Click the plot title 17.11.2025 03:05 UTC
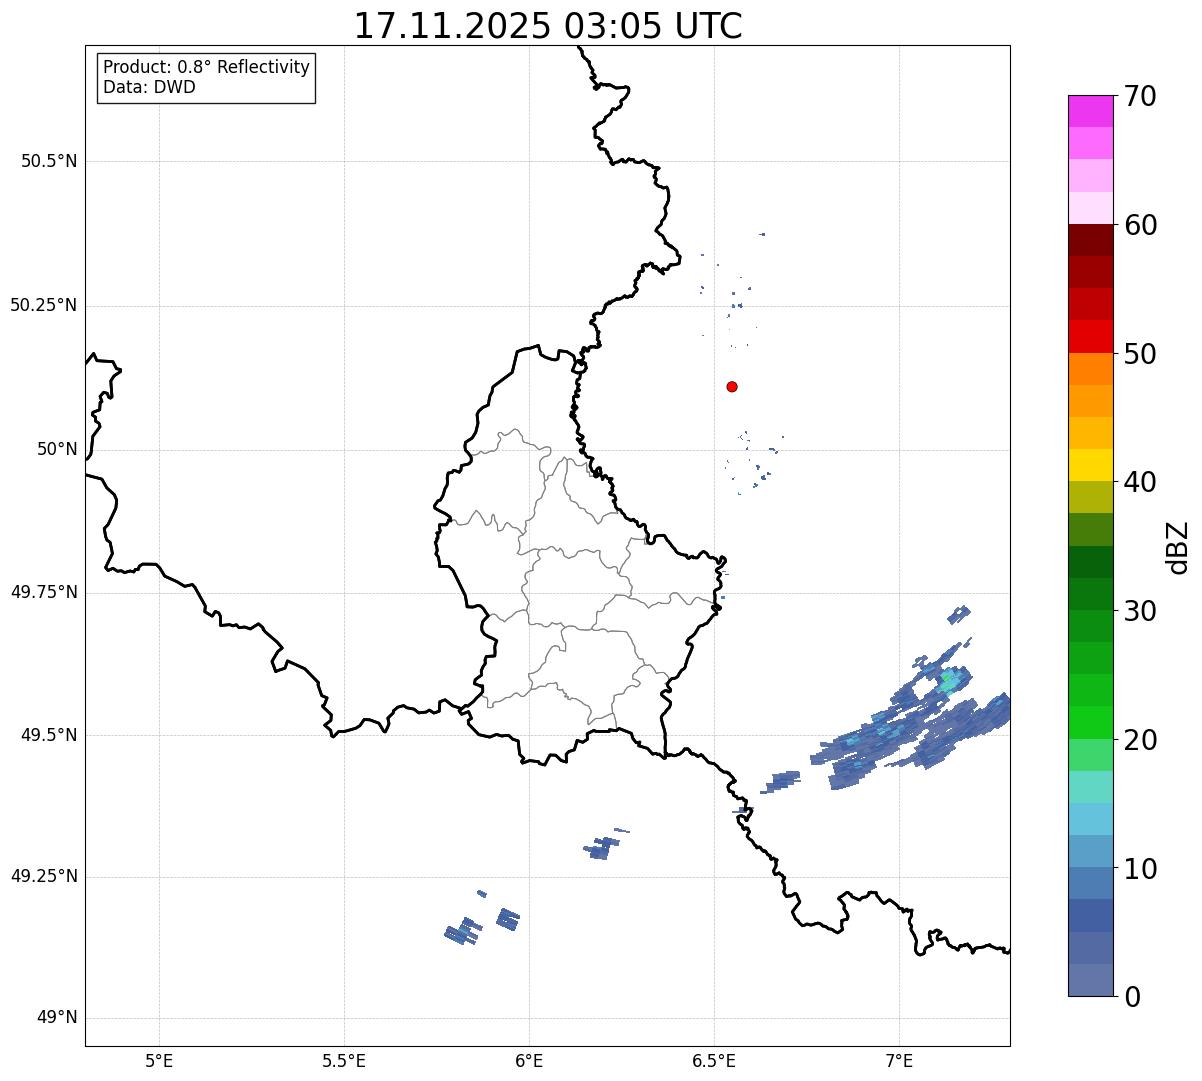Screen dimensions: 1202x1081 tap(548, 26)
